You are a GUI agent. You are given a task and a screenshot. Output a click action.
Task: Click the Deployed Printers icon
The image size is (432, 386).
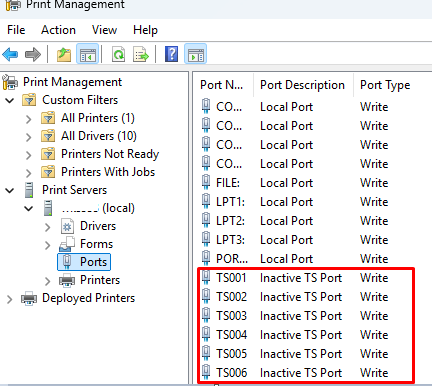(29, 298)
